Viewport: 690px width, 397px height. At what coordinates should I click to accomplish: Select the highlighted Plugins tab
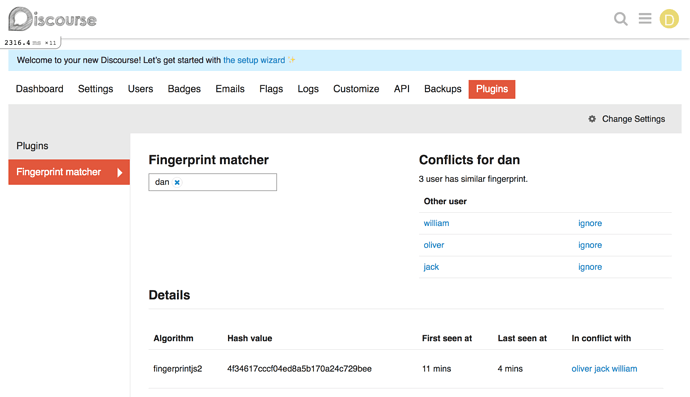pyautogui.click(x=492, y=89)
